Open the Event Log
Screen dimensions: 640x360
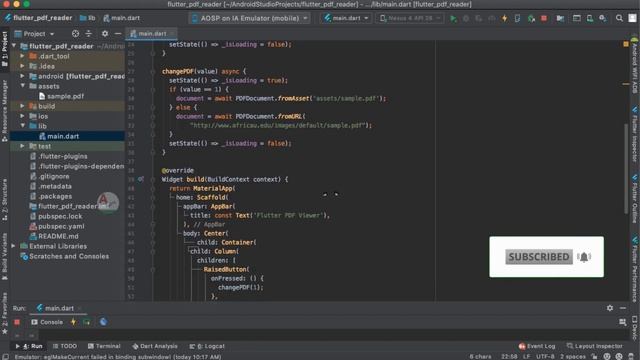537,346
